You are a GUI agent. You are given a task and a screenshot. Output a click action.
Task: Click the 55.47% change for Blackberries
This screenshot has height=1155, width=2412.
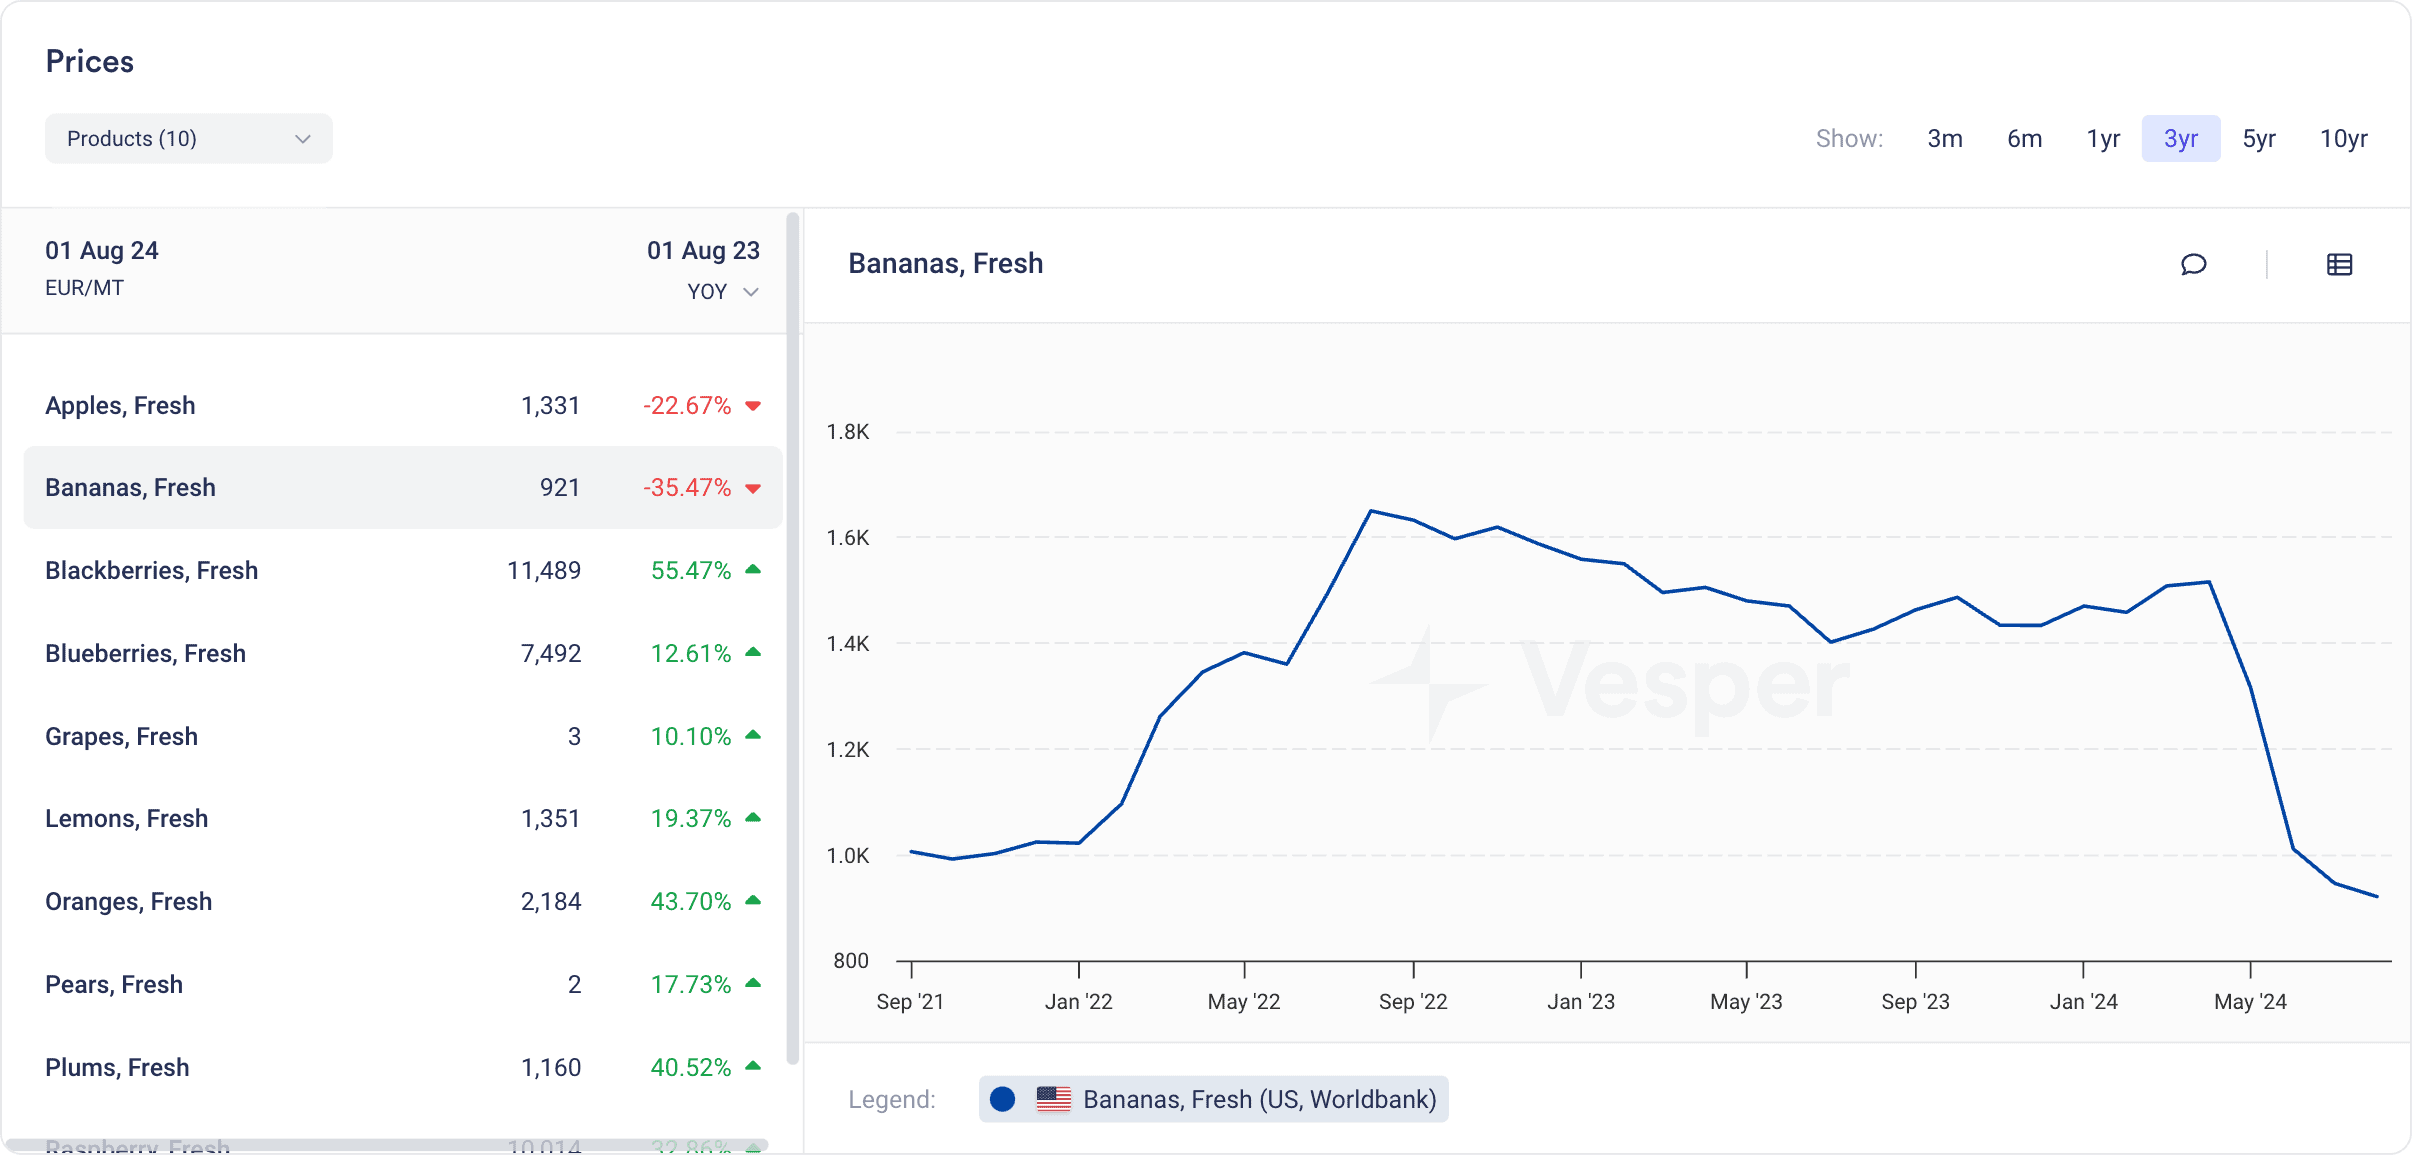point(691,570)
